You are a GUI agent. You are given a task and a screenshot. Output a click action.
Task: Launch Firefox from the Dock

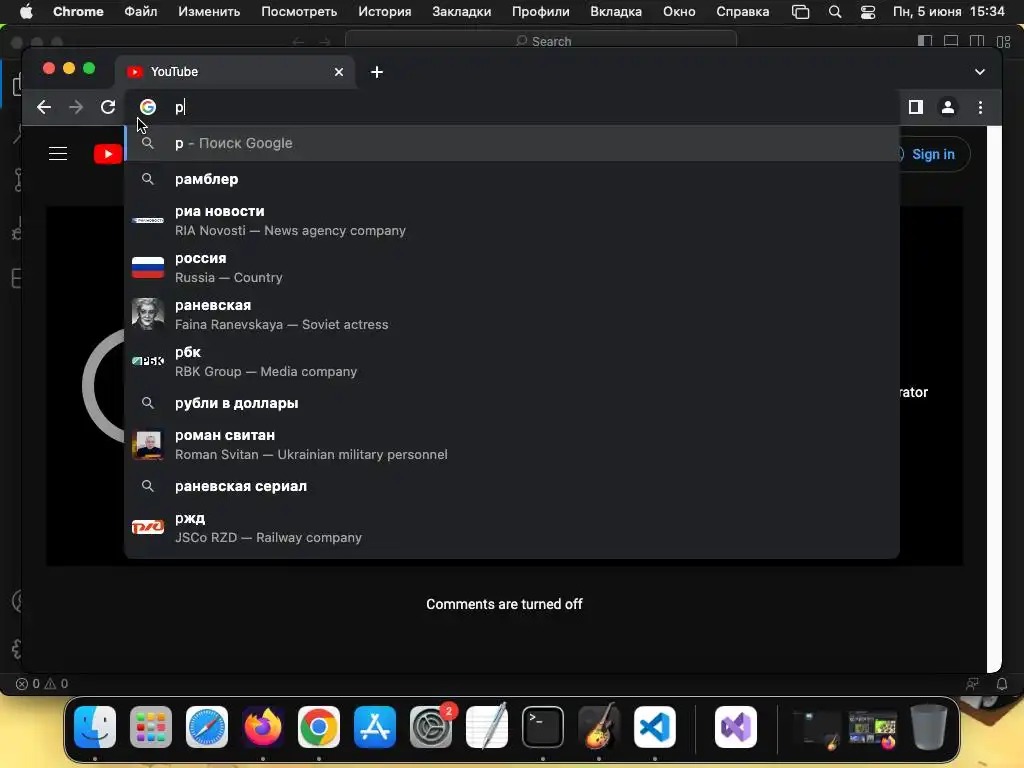tap(263, 727)
